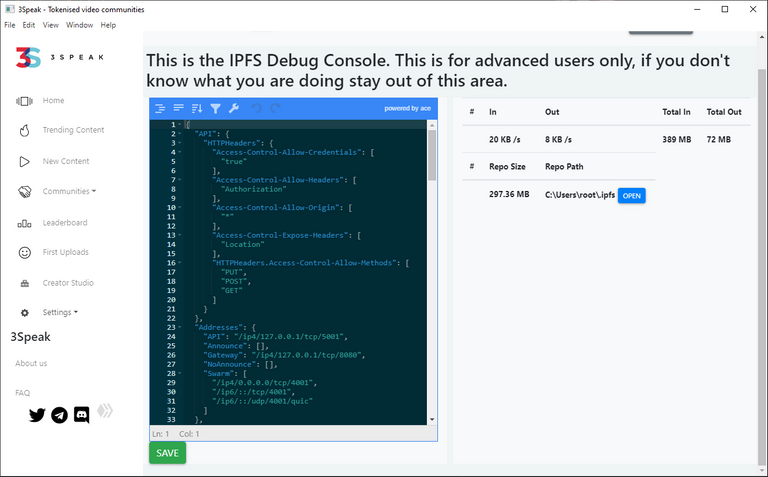Open the Leaderboard link

tap(65, 223)
